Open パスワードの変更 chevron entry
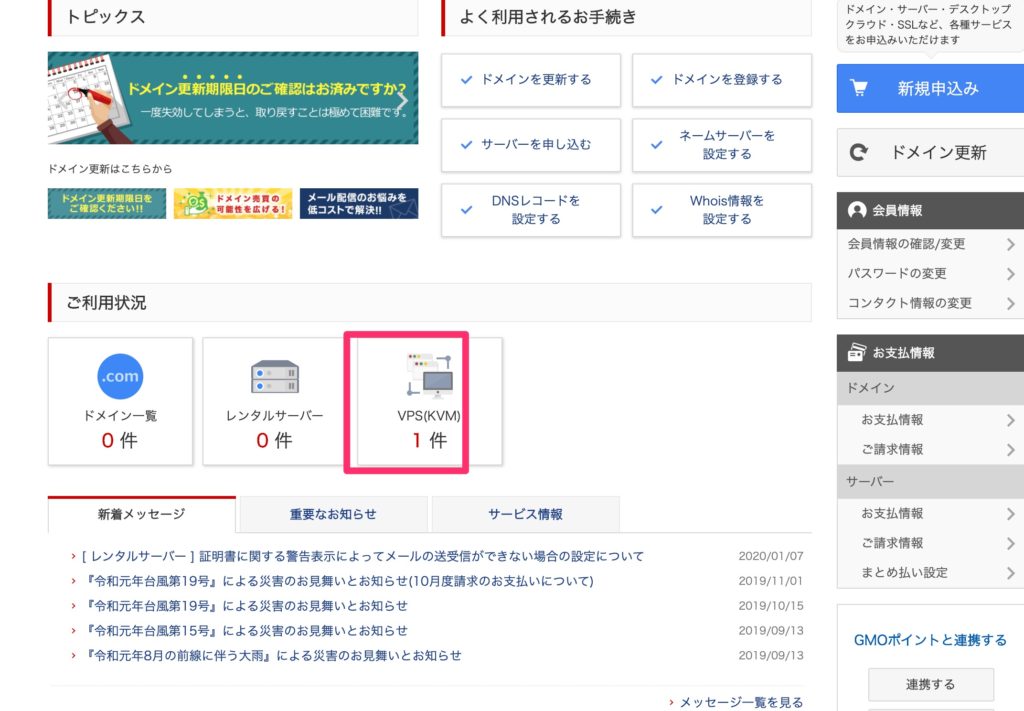This screenshot has width=1024, height=711. pyautogui.click(x=1011, y=274)
